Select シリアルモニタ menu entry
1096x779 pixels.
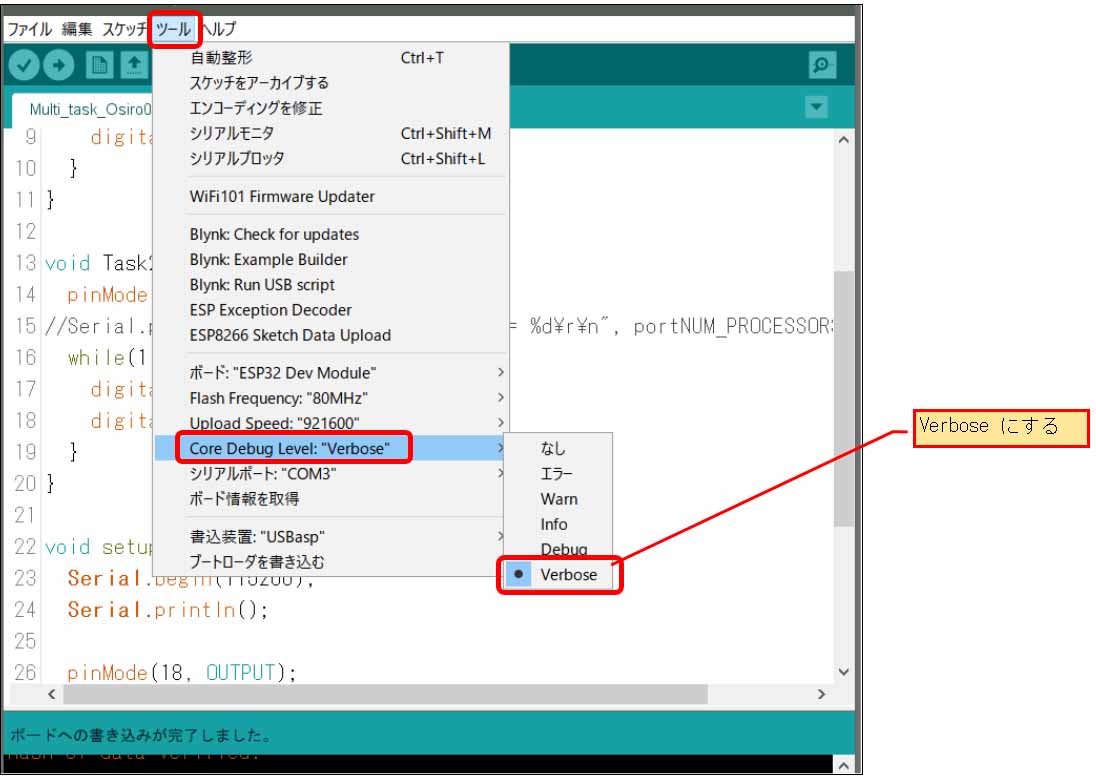click(x=232, y=133)
